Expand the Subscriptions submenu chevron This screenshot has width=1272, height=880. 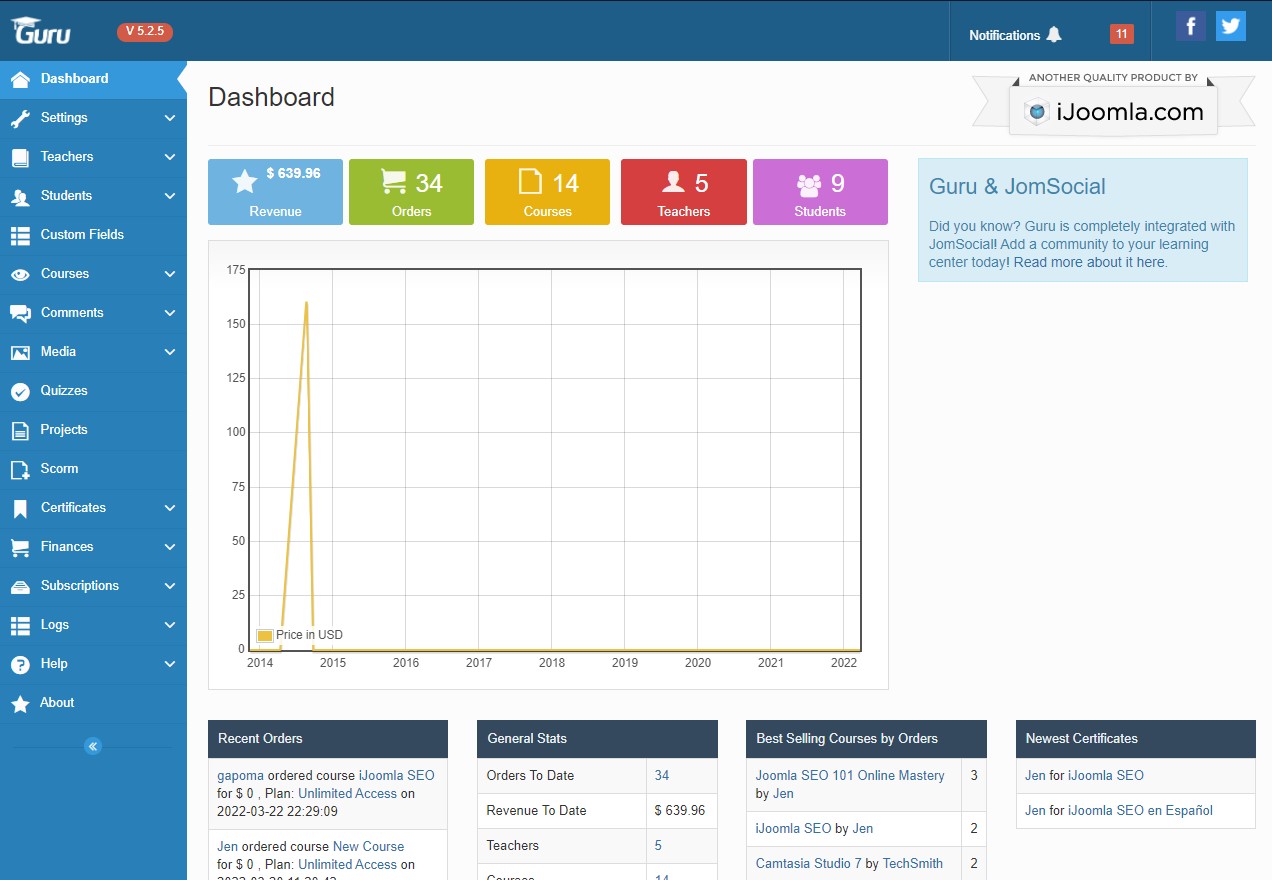[x=170, y=586]
